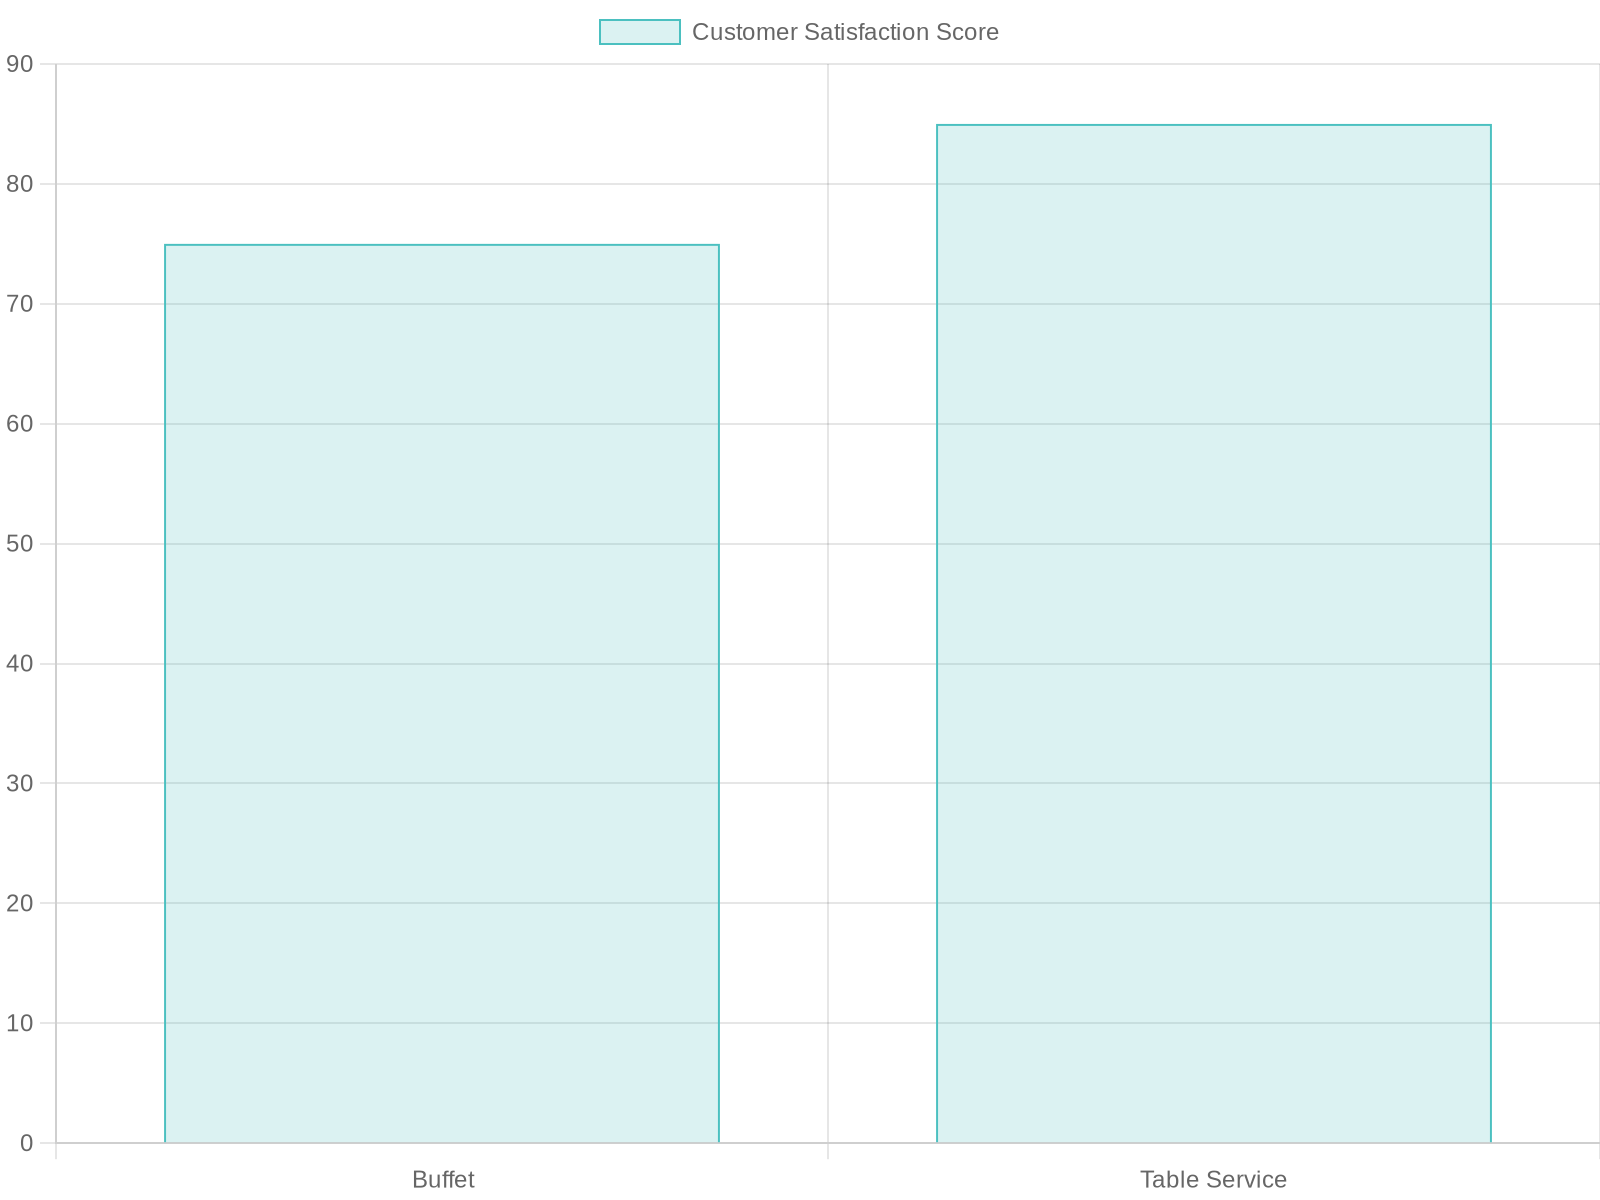Click the 80 y-axis tick label
Image resolution: width=1600 pixels, height=1200 pixels.
point(20,184)
